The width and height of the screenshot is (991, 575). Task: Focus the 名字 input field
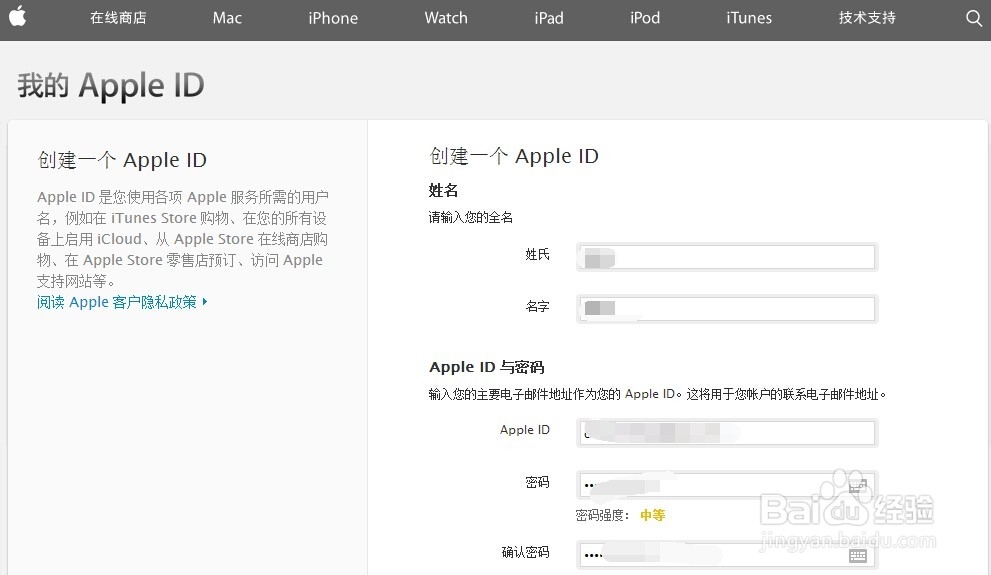pyautogui.click(x=727, y=309)
